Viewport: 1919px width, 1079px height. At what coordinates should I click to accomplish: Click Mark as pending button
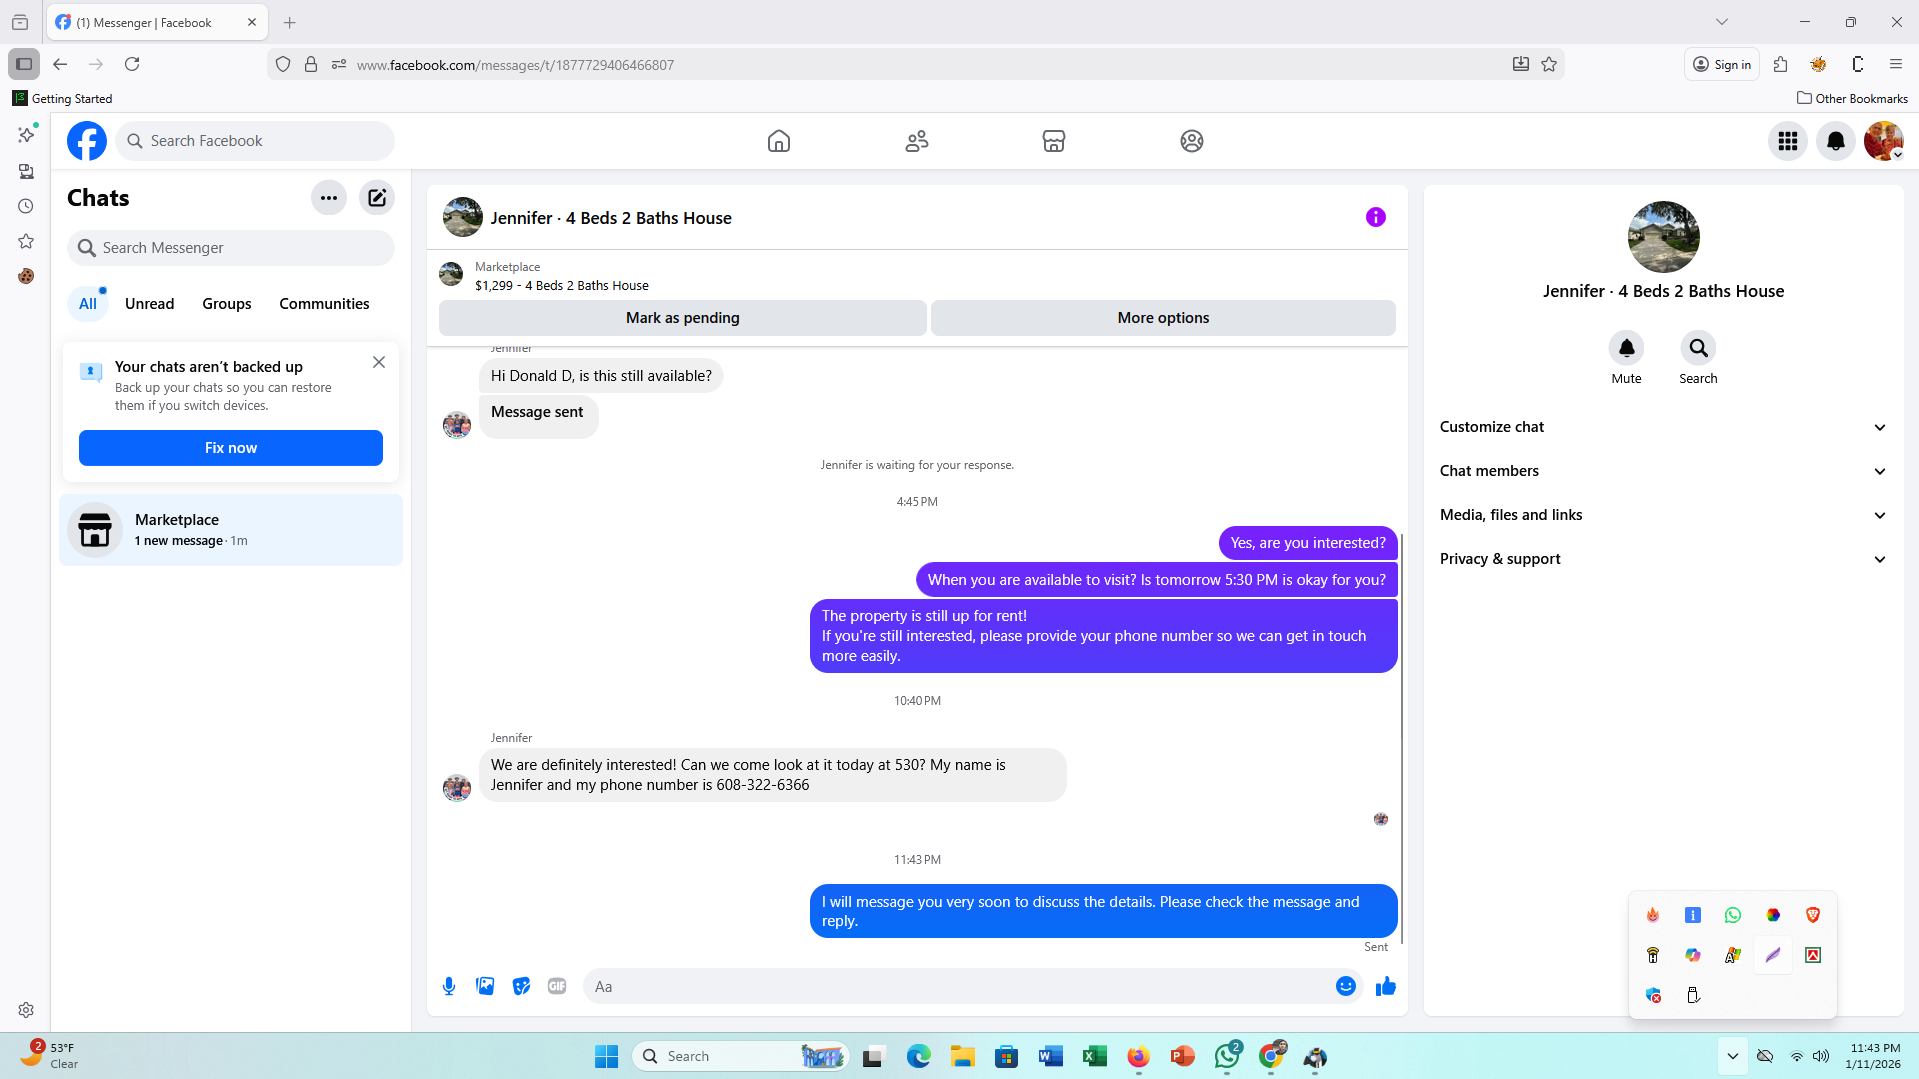pyautogui.click(x=682, y=318)
